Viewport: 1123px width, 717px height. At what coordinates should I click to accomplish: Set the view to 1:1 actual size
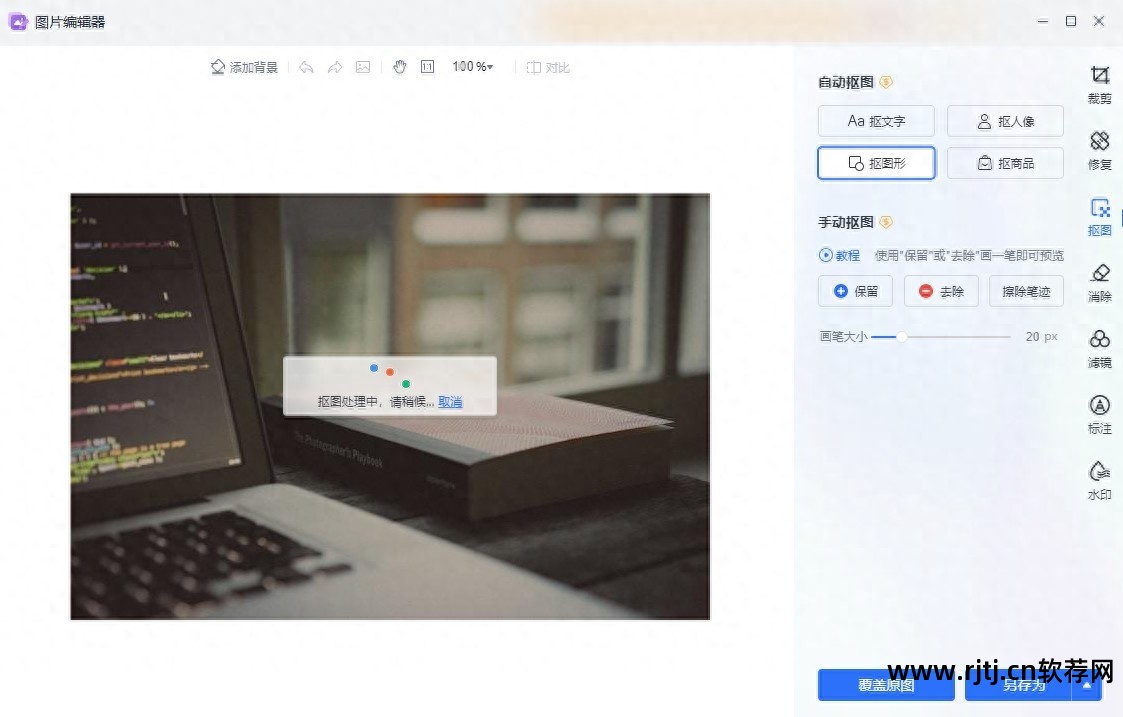point(428,67)
